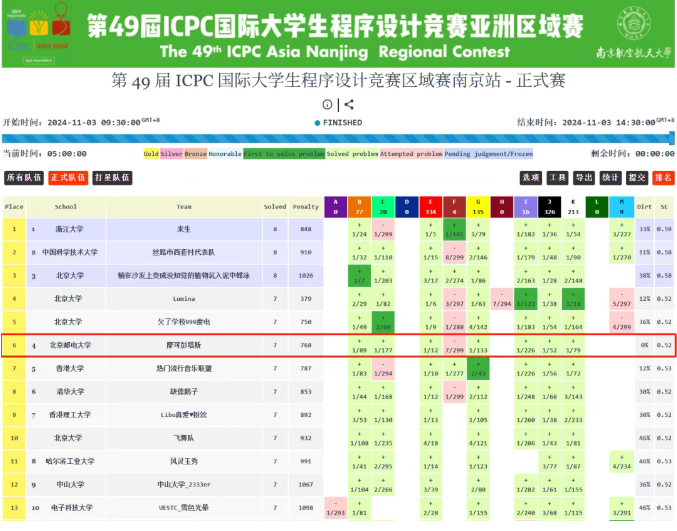Screen dimensions: 677x531
Task: Click team name Lumina
Action: pos(184,299)
